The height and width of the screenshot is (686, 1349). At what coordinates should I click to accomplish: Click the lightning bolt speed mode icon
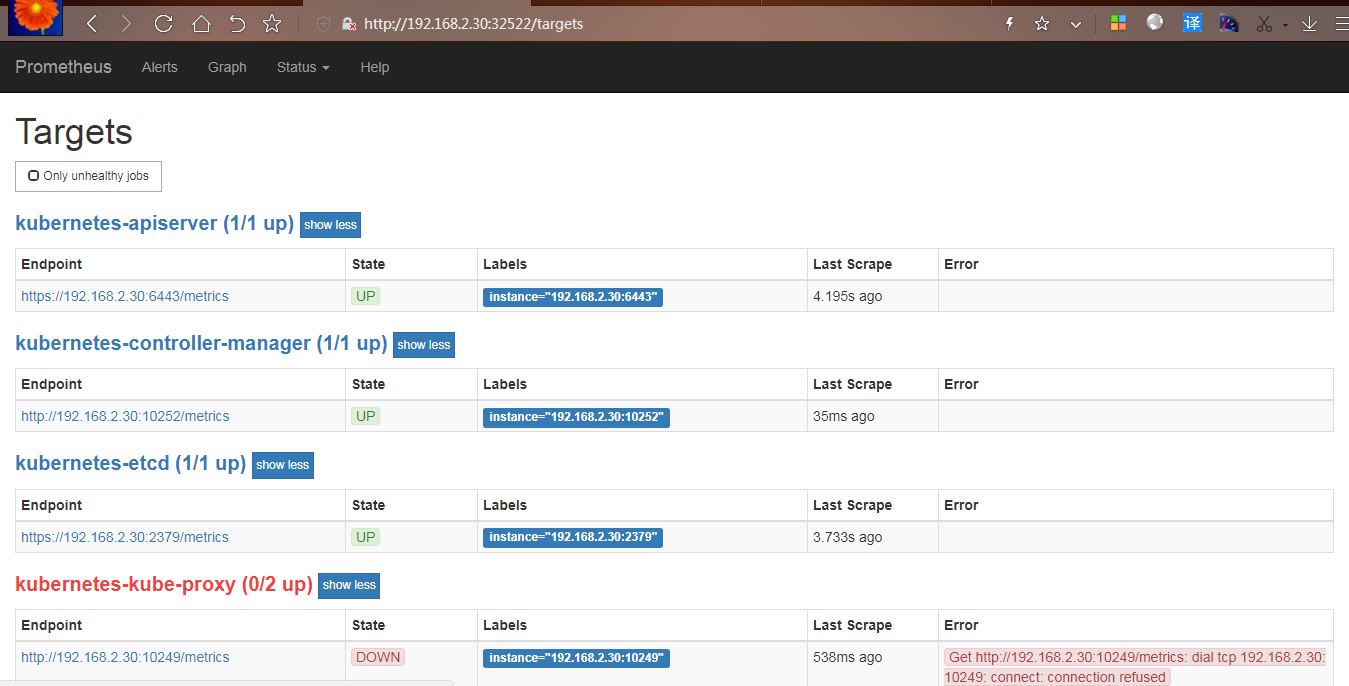[1010, 23]
